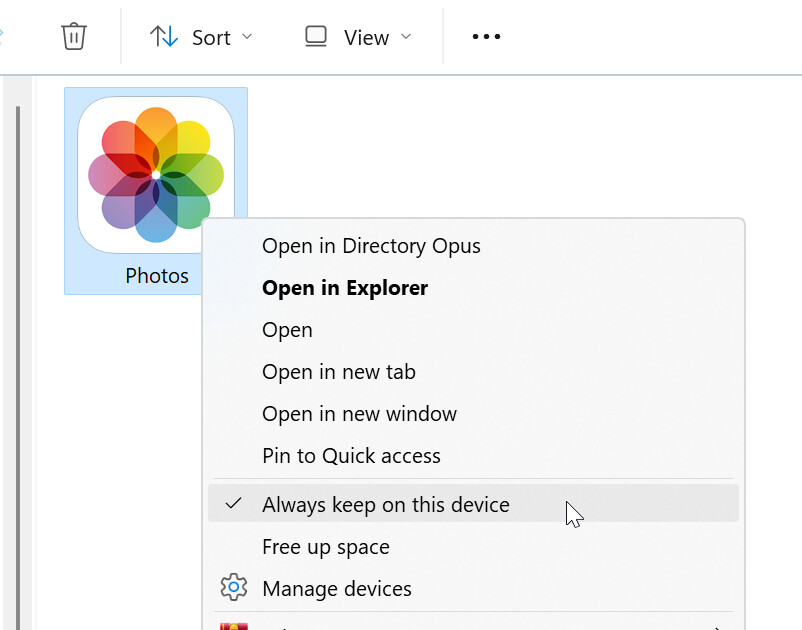802x630 pixels.
Task: Click the Sort button label
Action: (211, 37)
